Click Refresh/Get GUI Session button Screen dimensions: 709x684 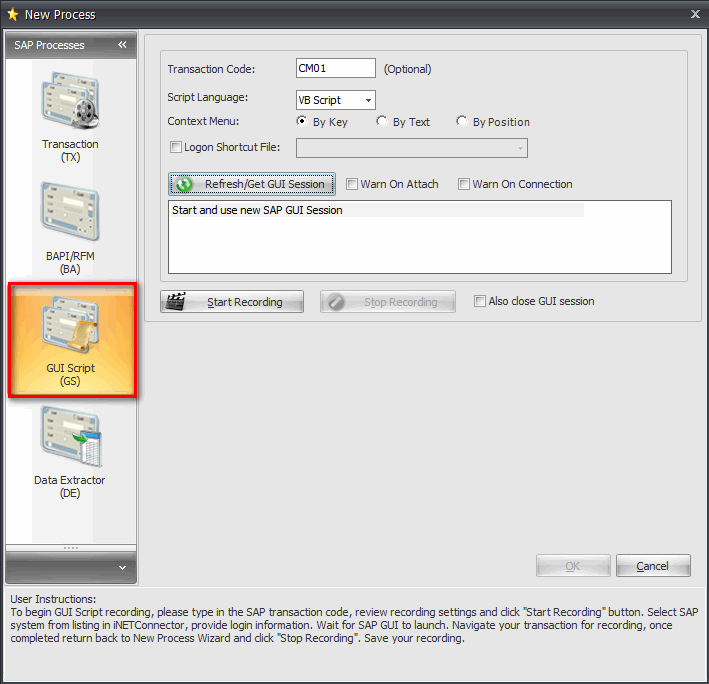[x=252, y=184]
